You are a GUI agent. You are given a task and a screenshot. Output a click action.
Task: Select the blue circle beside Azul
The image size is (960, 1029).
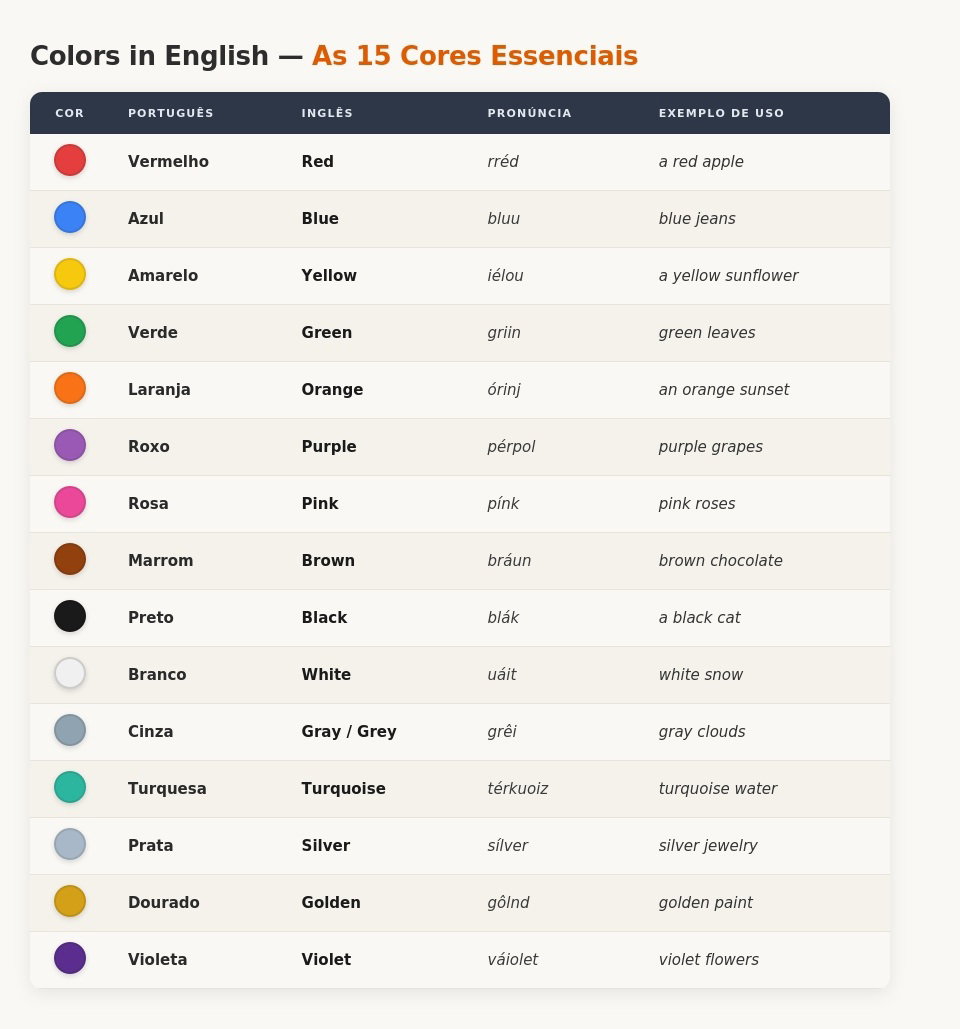click(x=70, y=217)
